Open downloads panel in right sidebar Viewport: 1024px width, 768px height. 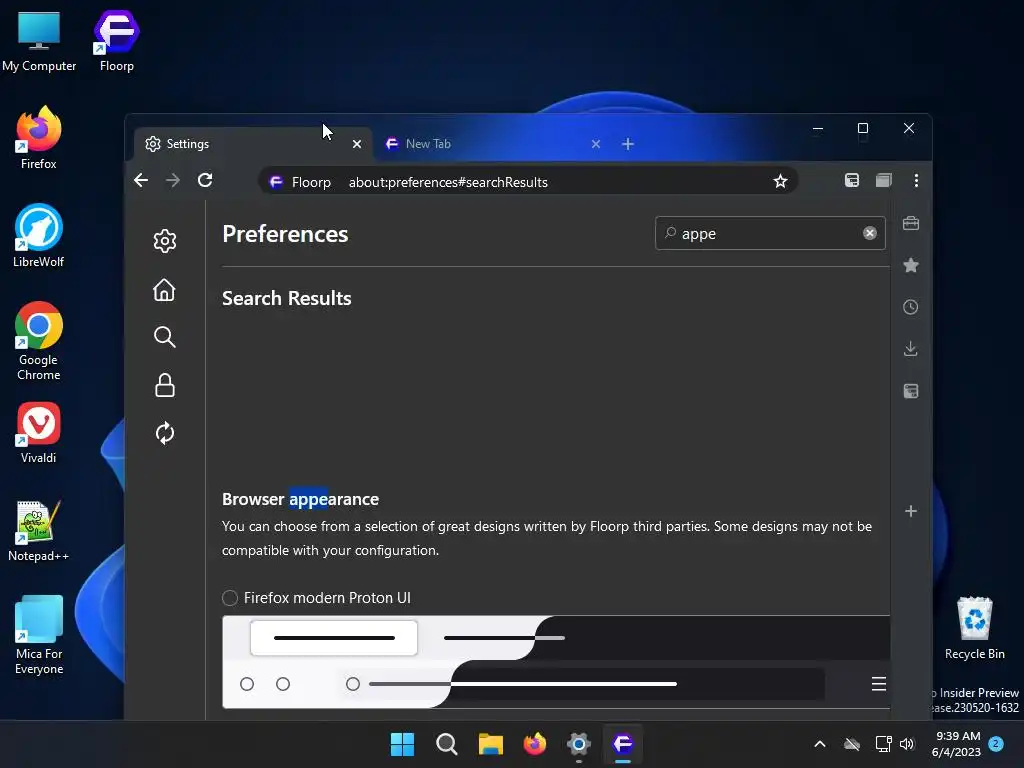pyautogui.click(x=911, y=349)
